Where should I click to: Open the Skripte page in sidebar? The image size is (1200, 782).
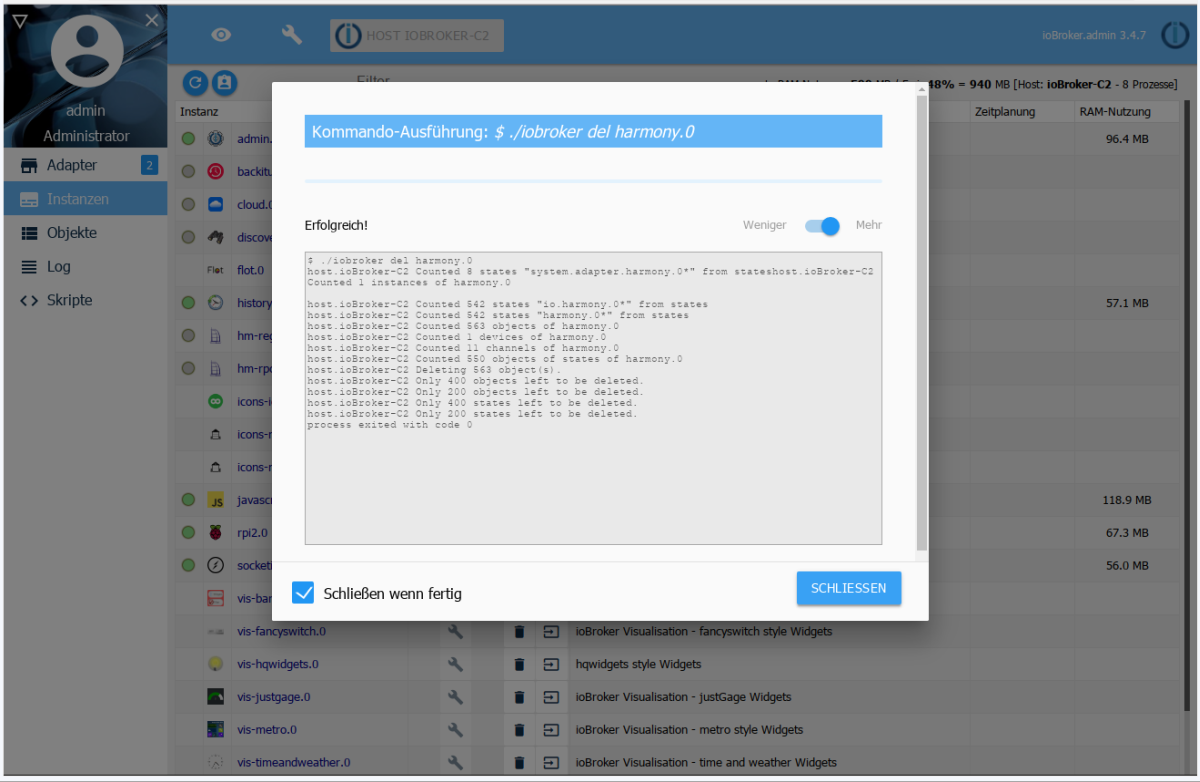point(85,300)
